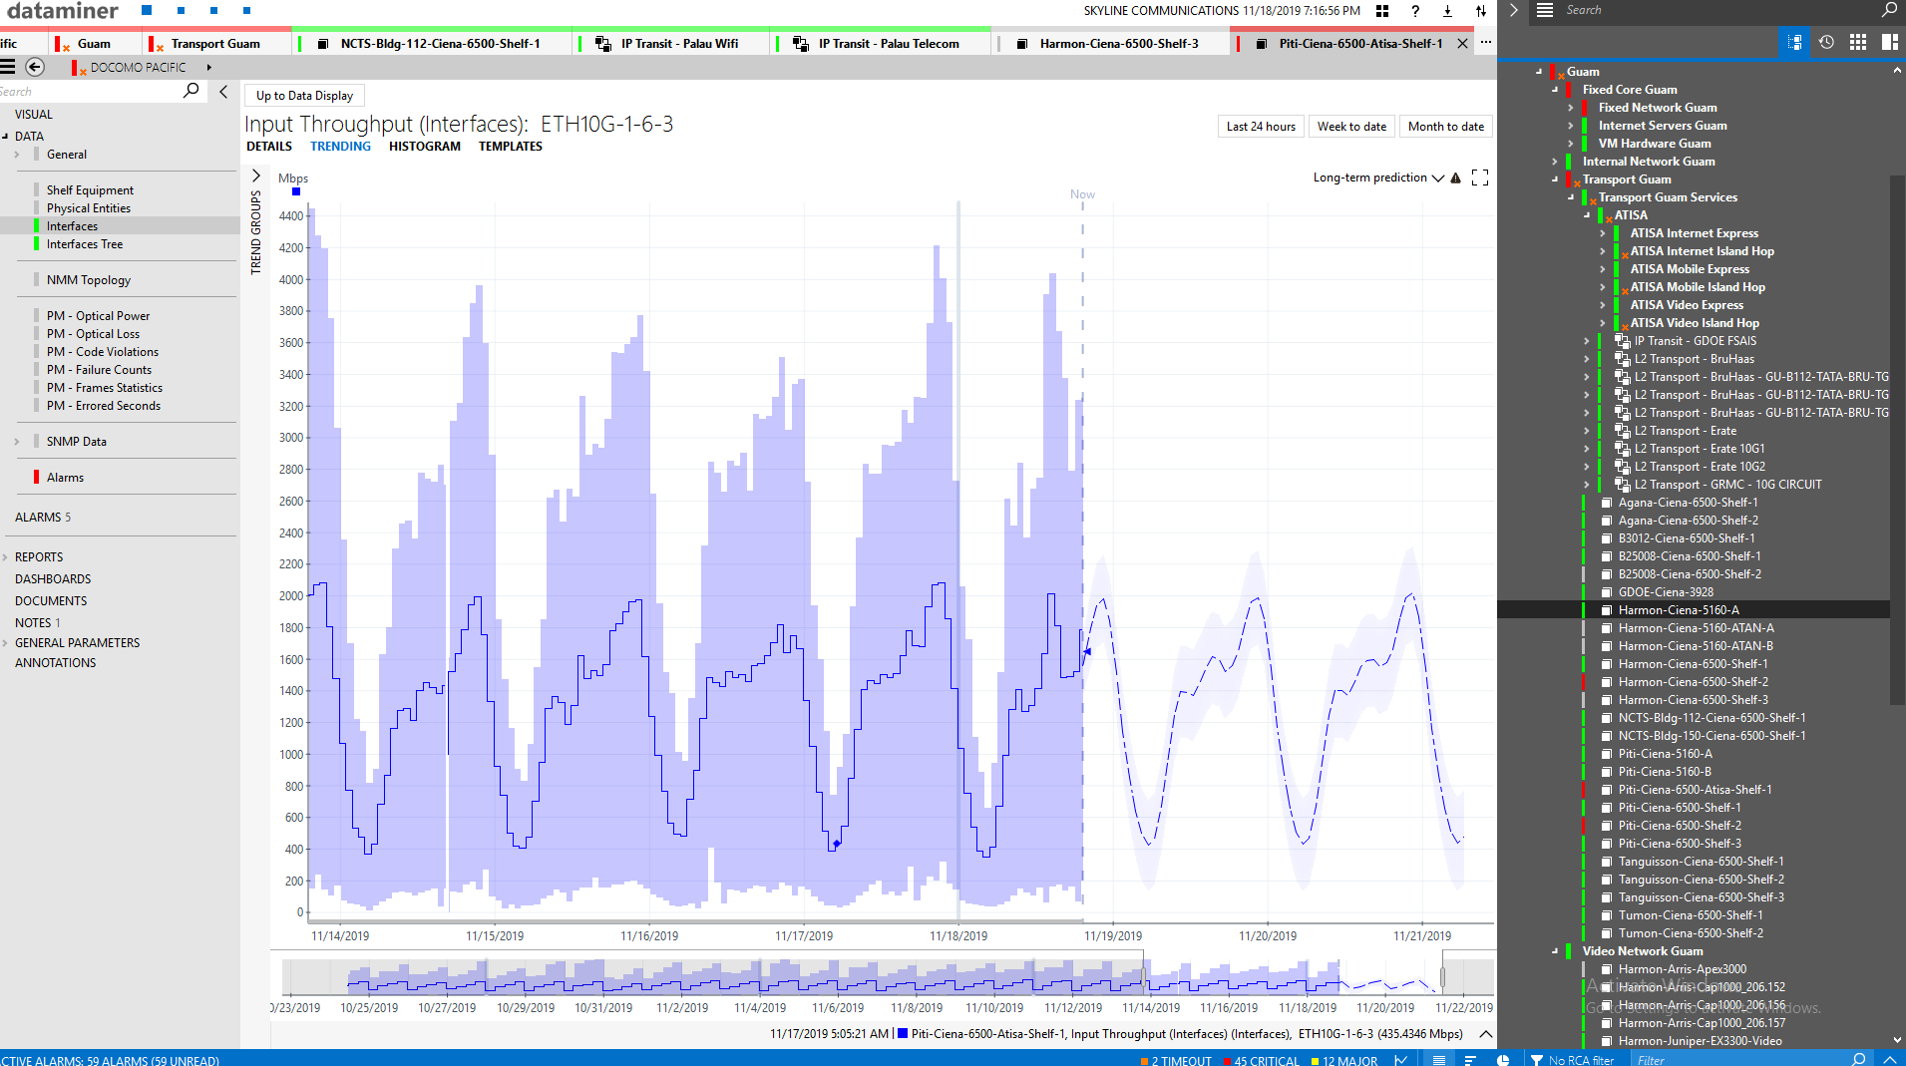Open the workspace layout icon
Screen dimensions: 1906x1066
pos(1890,42)
